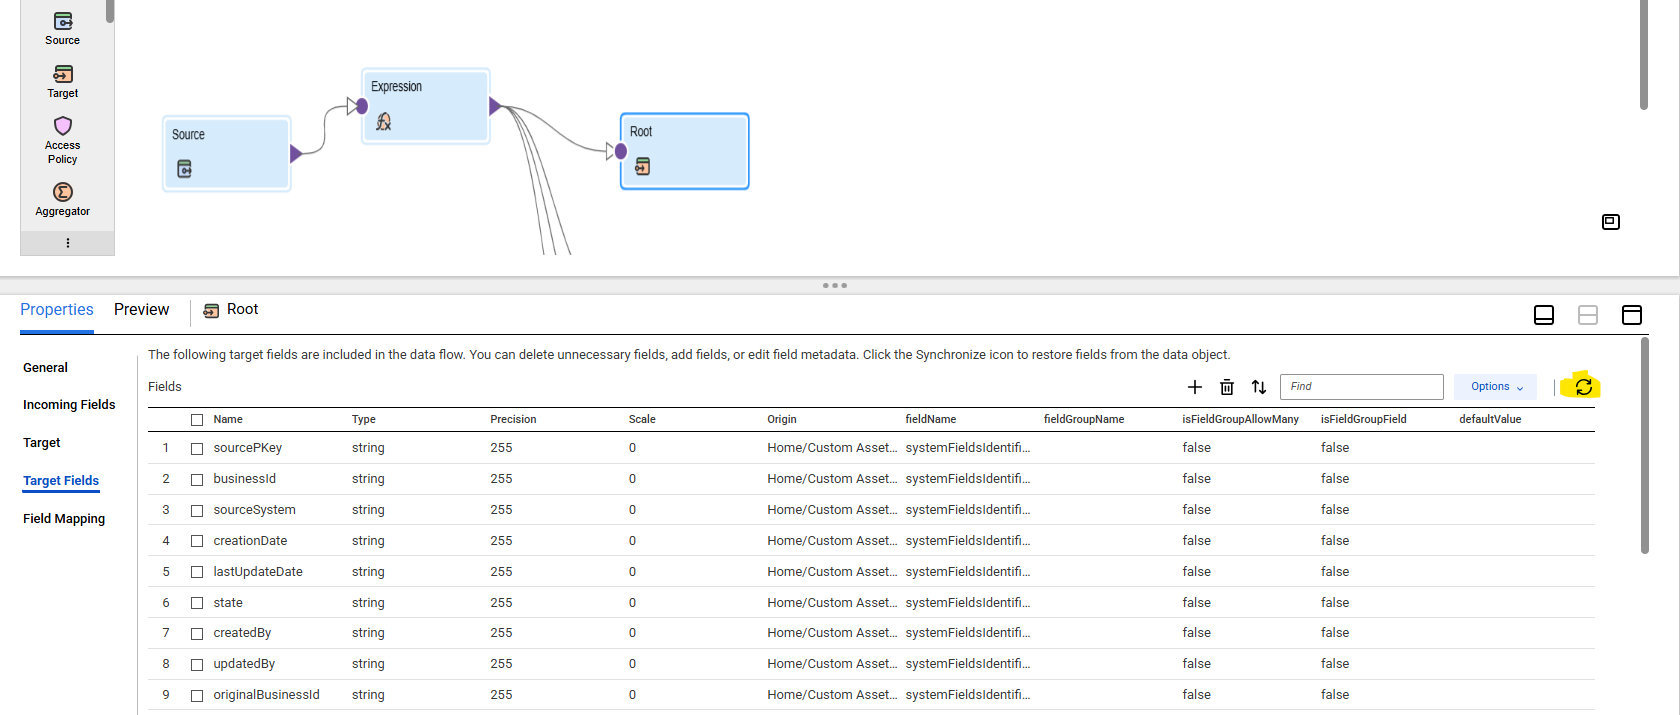Screen dimensions: 1680x715
Task: Select the Aggregator transformation in palette
Action: click(x=62, y=199)
